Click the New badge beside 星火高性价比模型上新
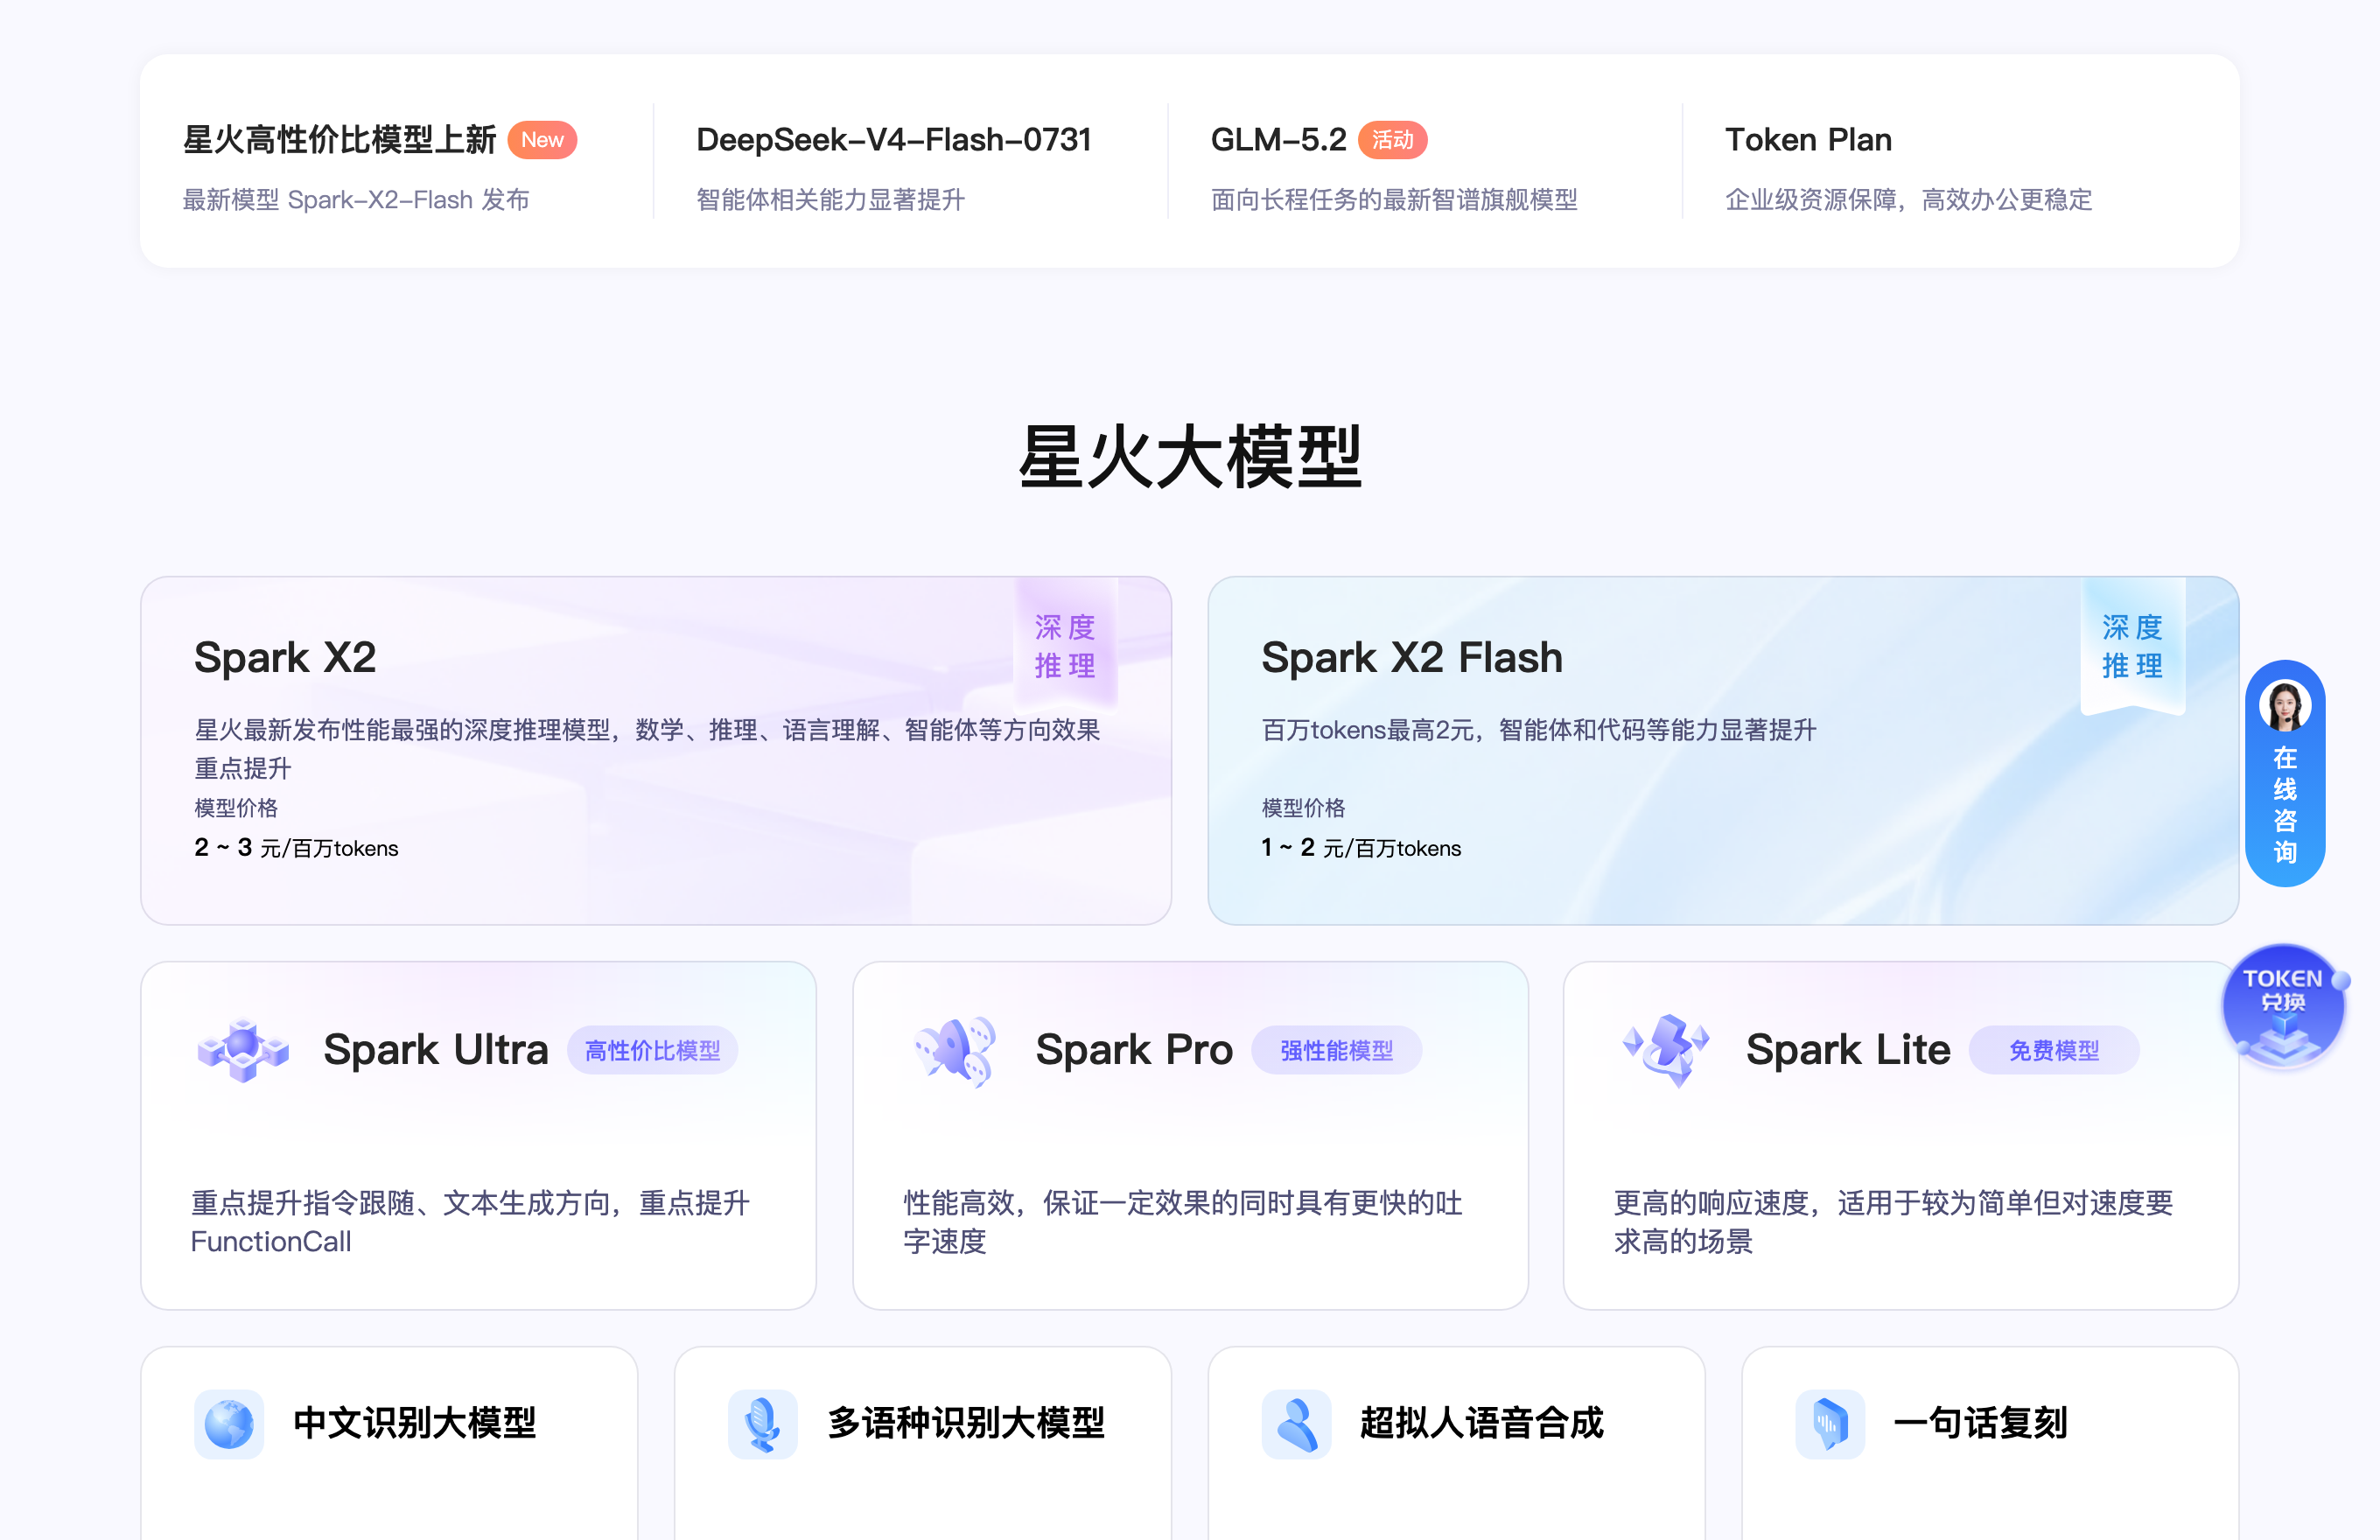The width and height of the screenshot is (2380, 1540). tap(542, 140)
